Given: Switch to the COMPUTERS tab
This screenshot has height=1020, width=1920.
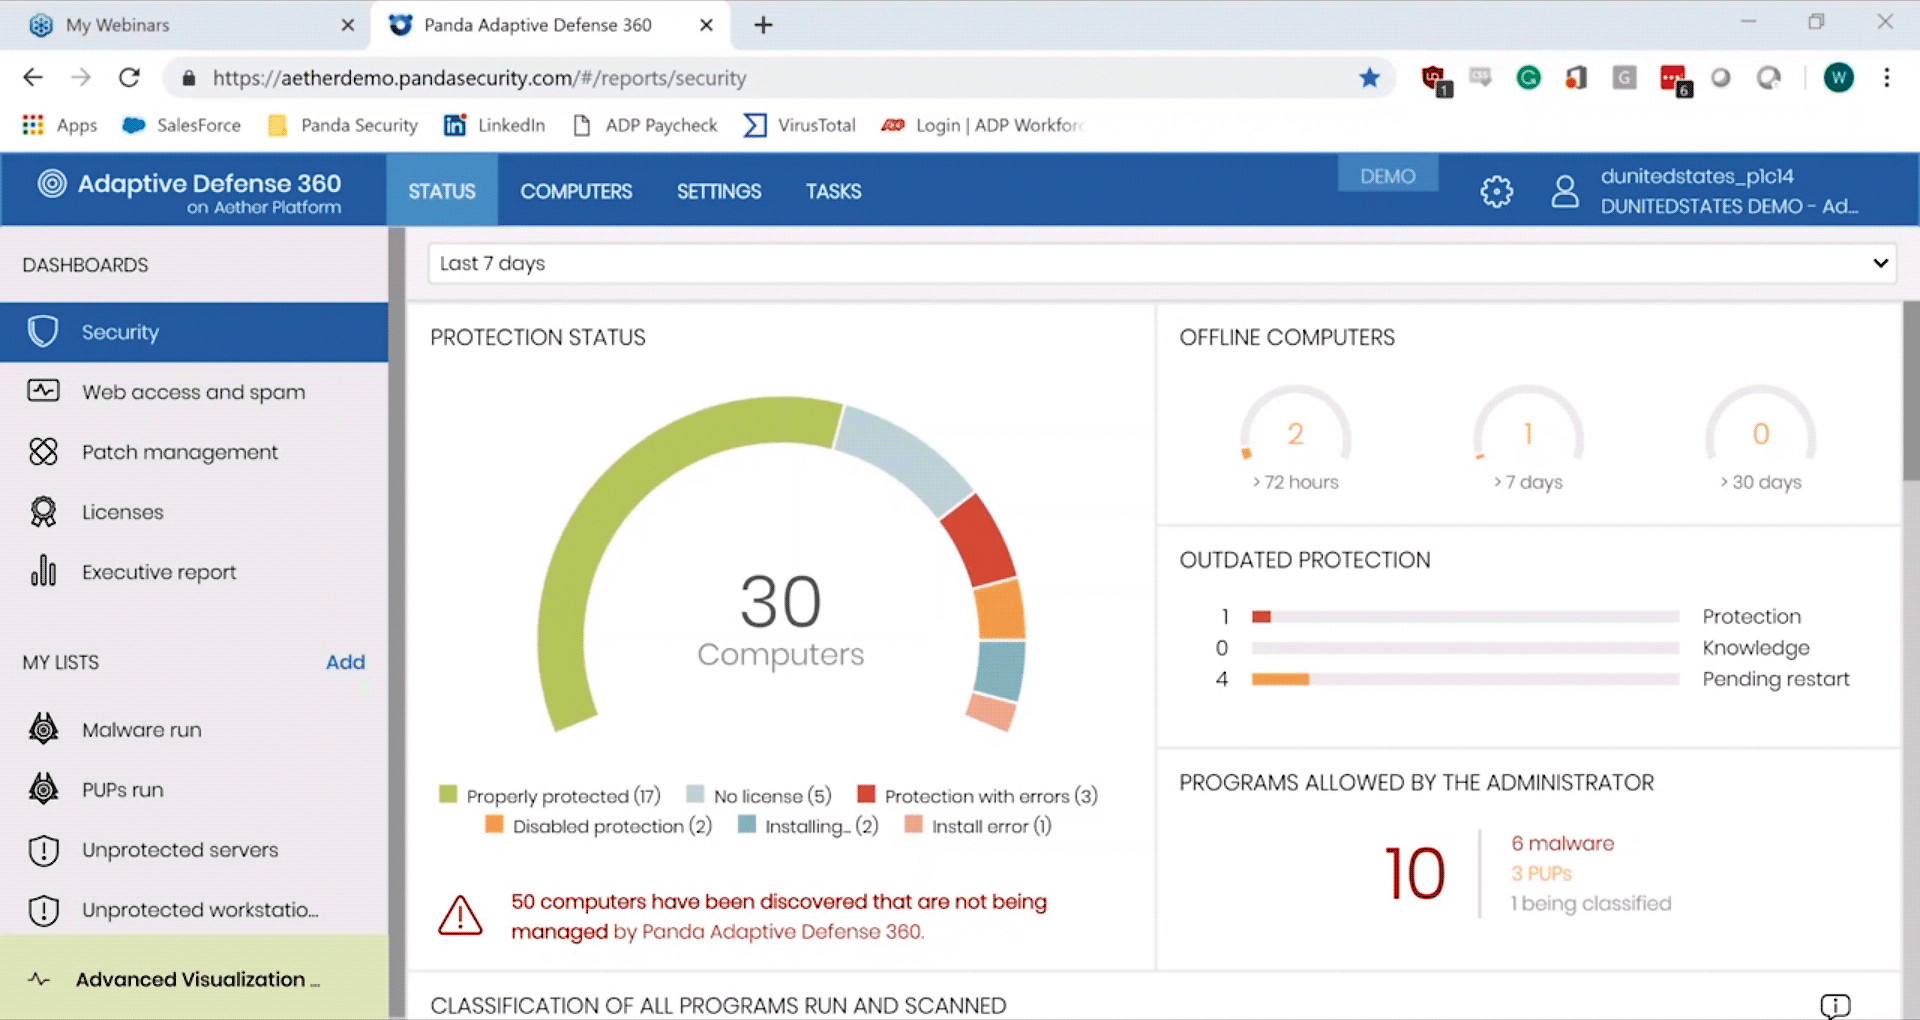Looking at the screenshot, I should (576, 191).
